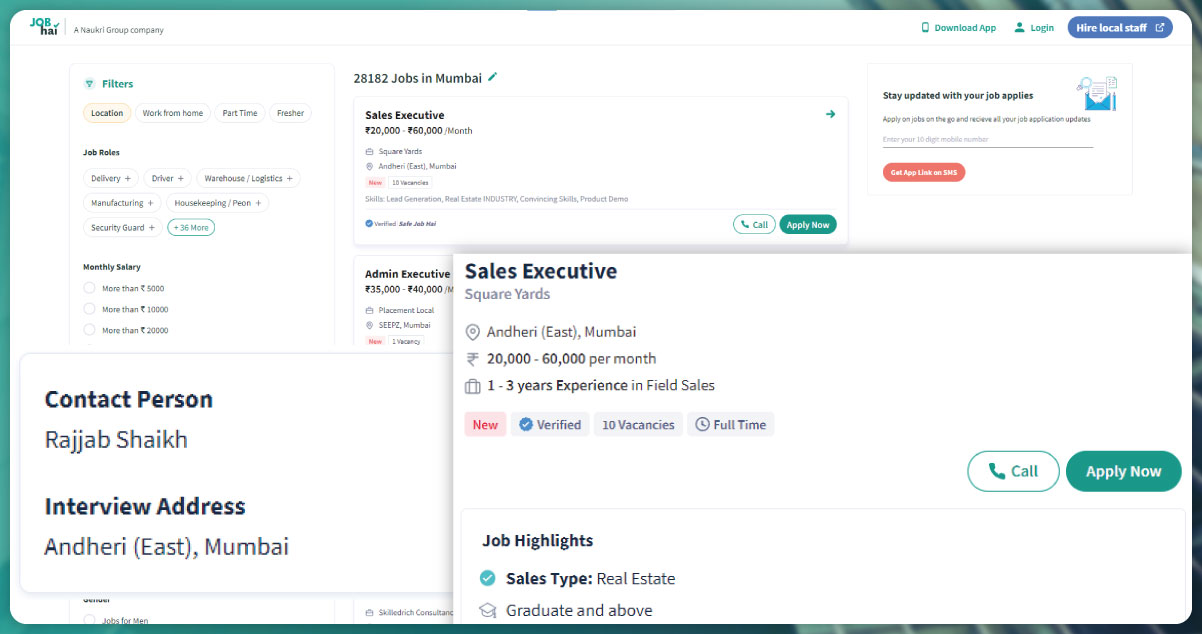
Task: Click the New tag in the job detail
Action: click(x=485, y=425)
